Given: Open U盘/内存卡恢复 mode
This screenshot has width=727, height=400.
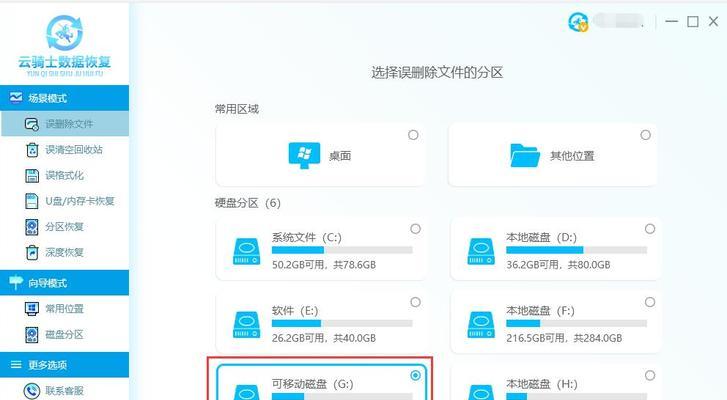Looking at the screenshot, I should pos(80,201).
